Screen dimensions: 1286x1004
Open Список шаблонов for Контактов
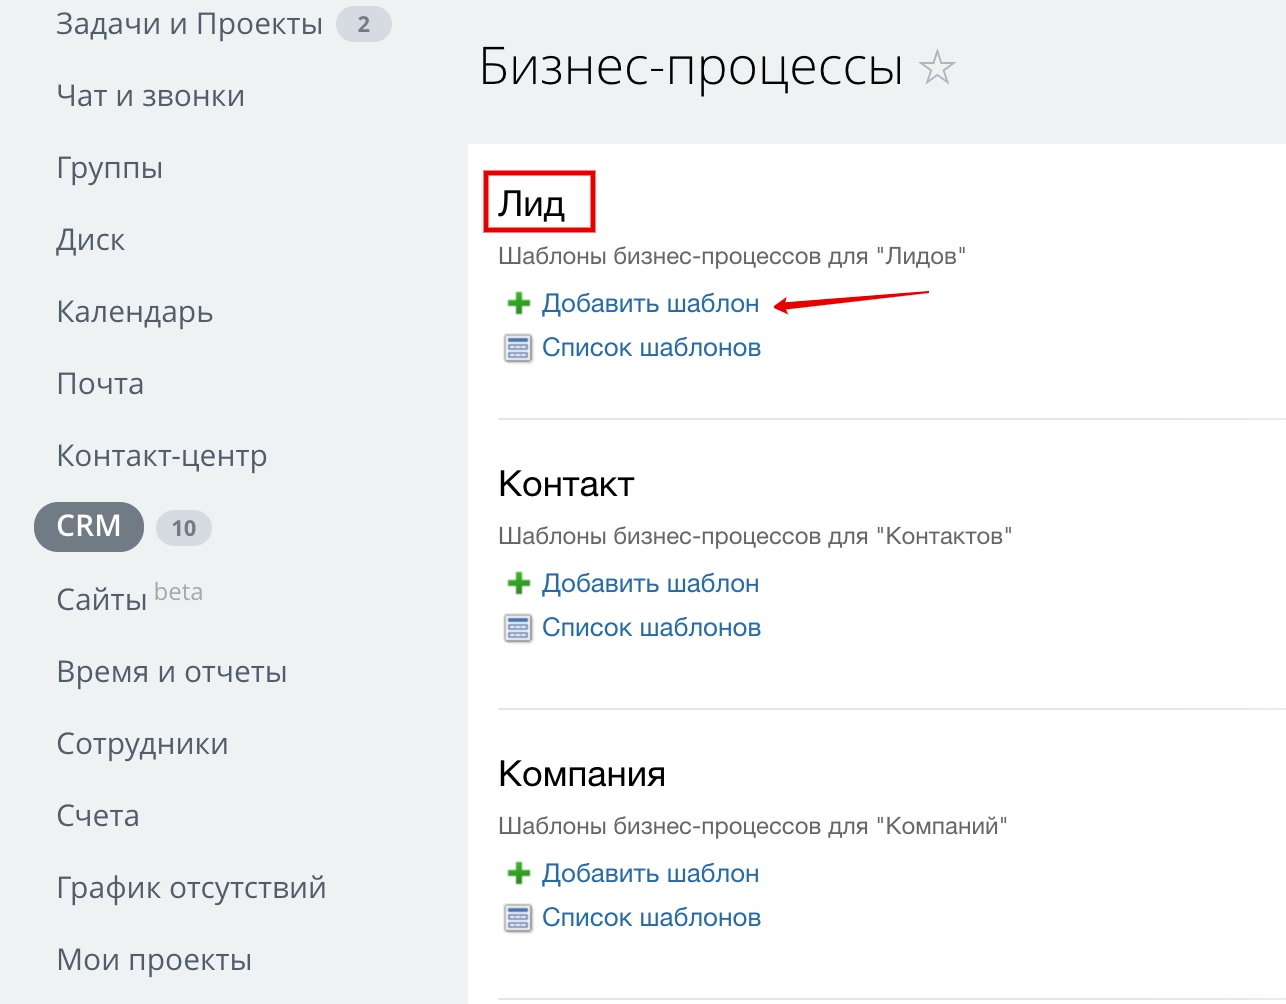(x=651, y=627)
